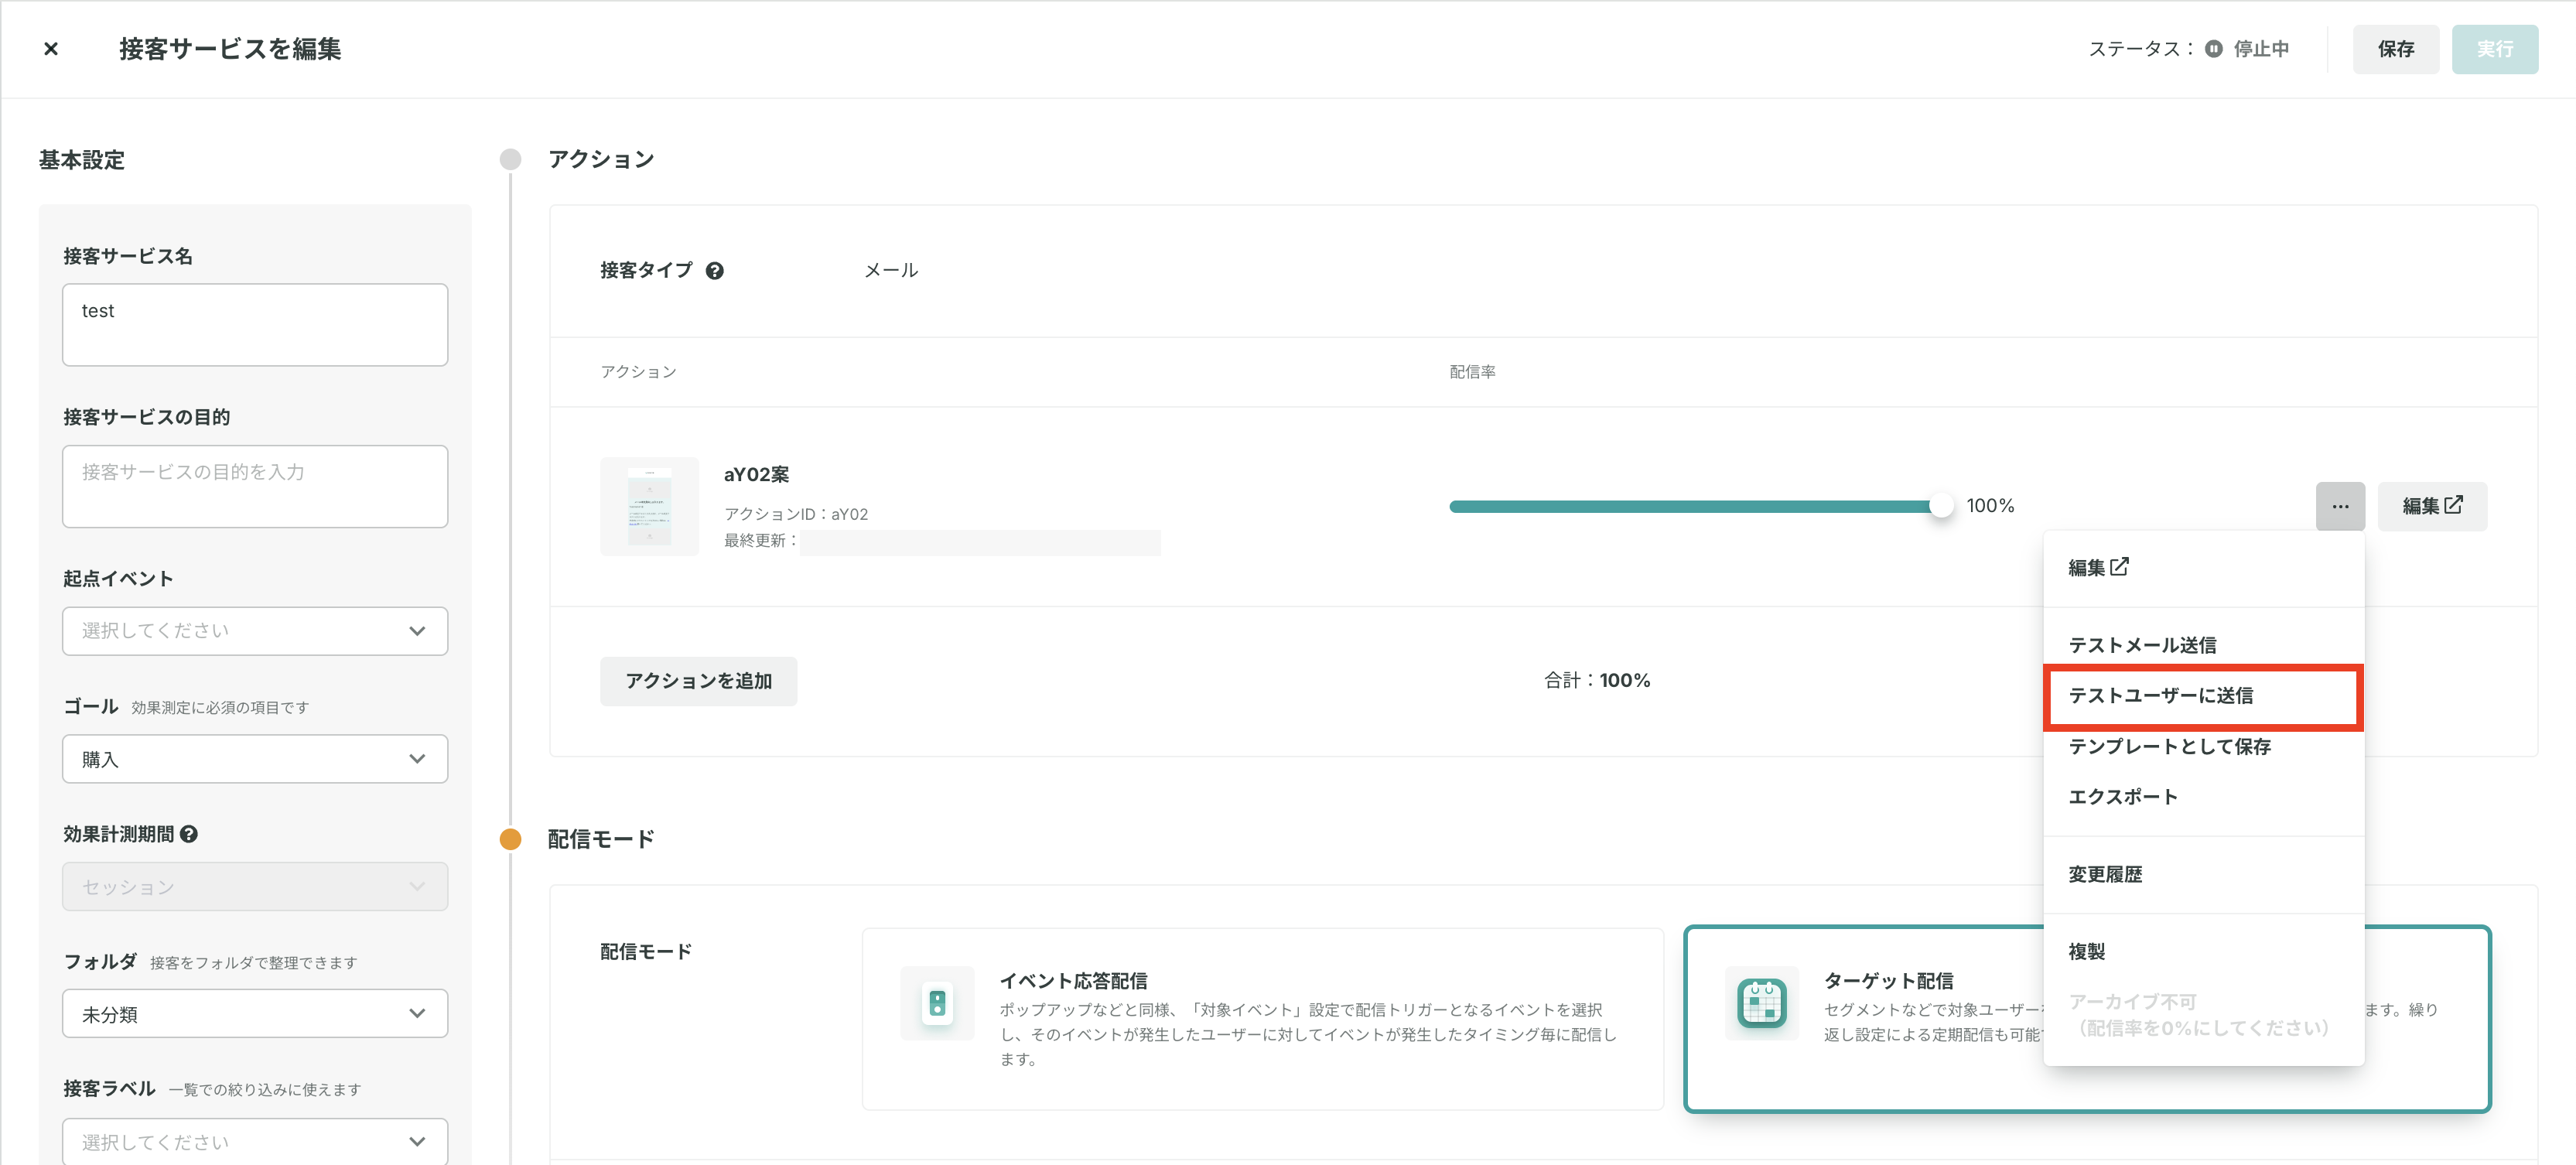Click help icon next to 接客タイプ
This screenshot has width=2576, height=1165.
click(714, 270)
